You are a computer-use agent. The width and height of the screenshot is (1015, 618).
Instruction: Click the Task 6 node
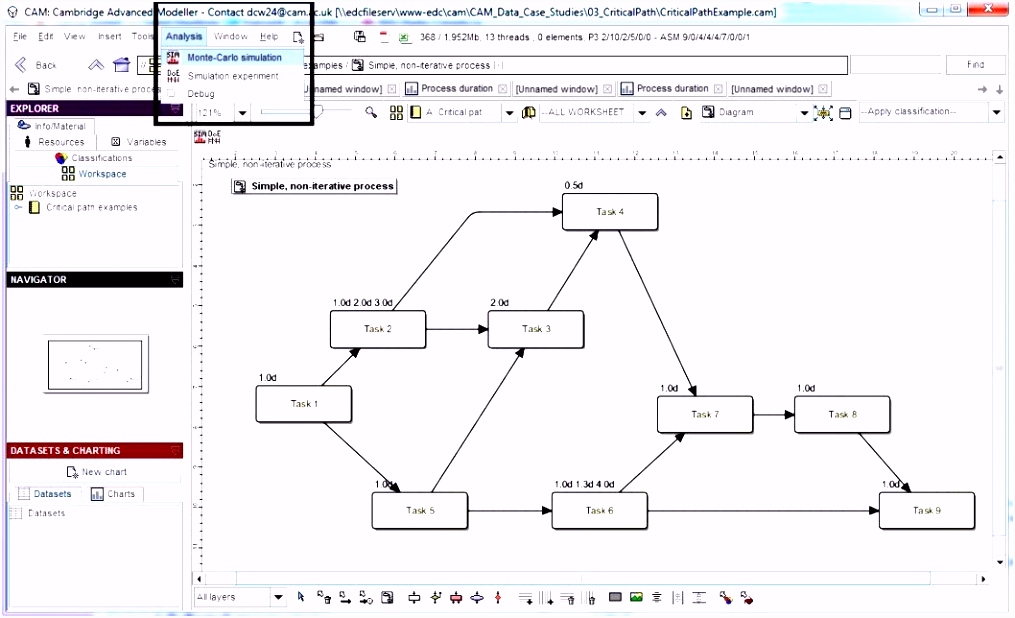click(599, 511)
